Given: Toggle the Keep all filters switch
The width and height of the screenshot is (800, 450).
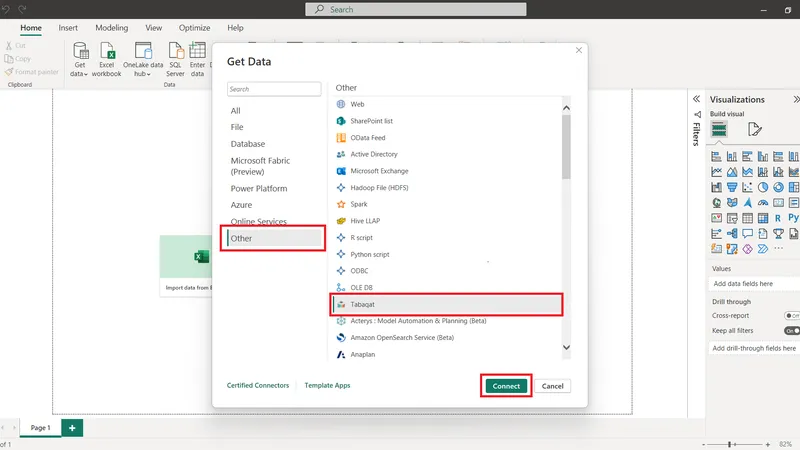Looking at the screenshot, I should pyautogui.click(x=791, y=330).
